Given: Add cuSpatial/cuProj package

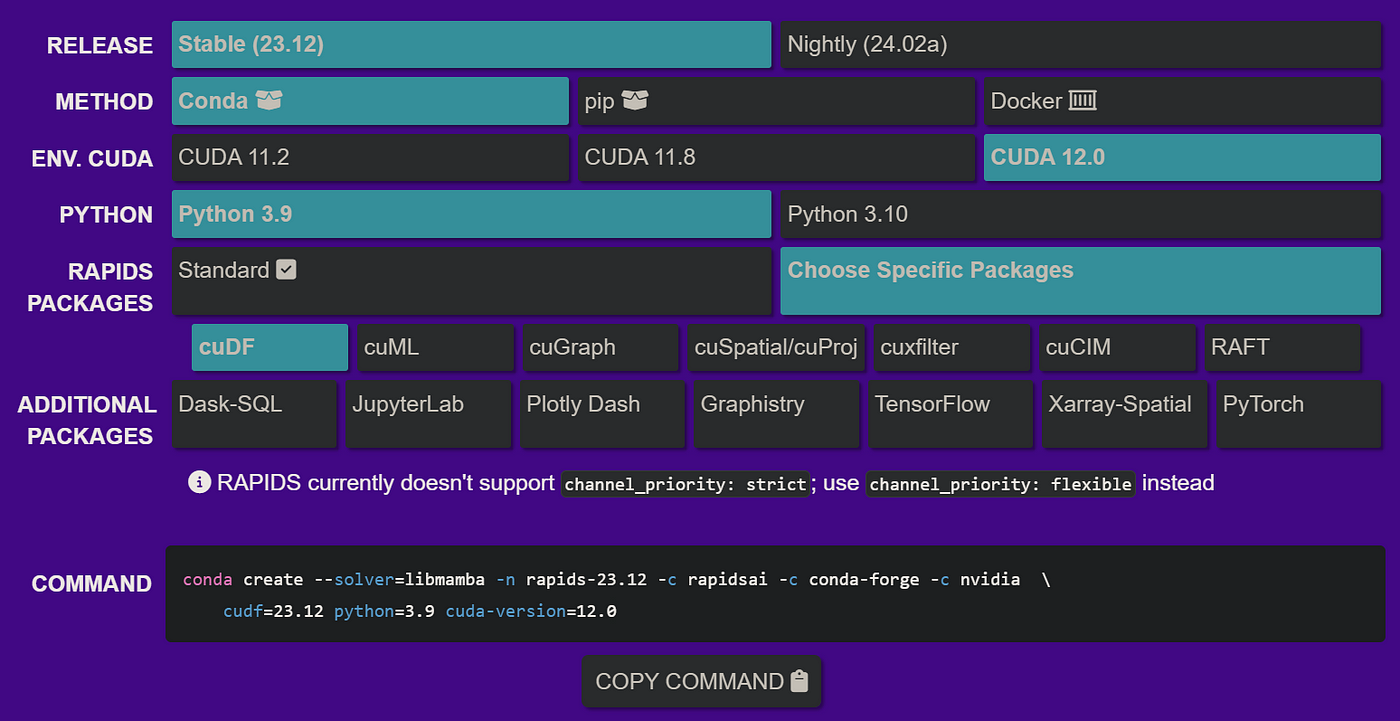Looking at the screenshot, I should pos(776,348).
